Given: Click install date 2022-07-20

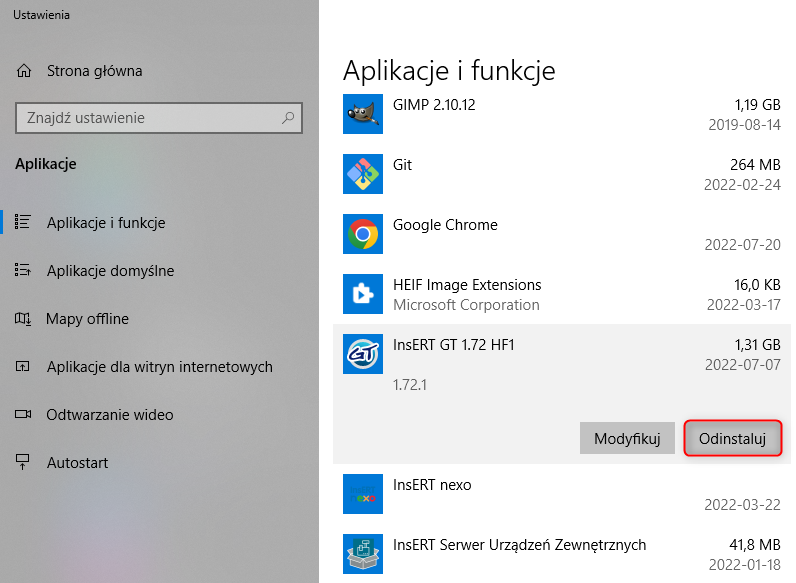Looking at the screenshot, I should [742, 245].
